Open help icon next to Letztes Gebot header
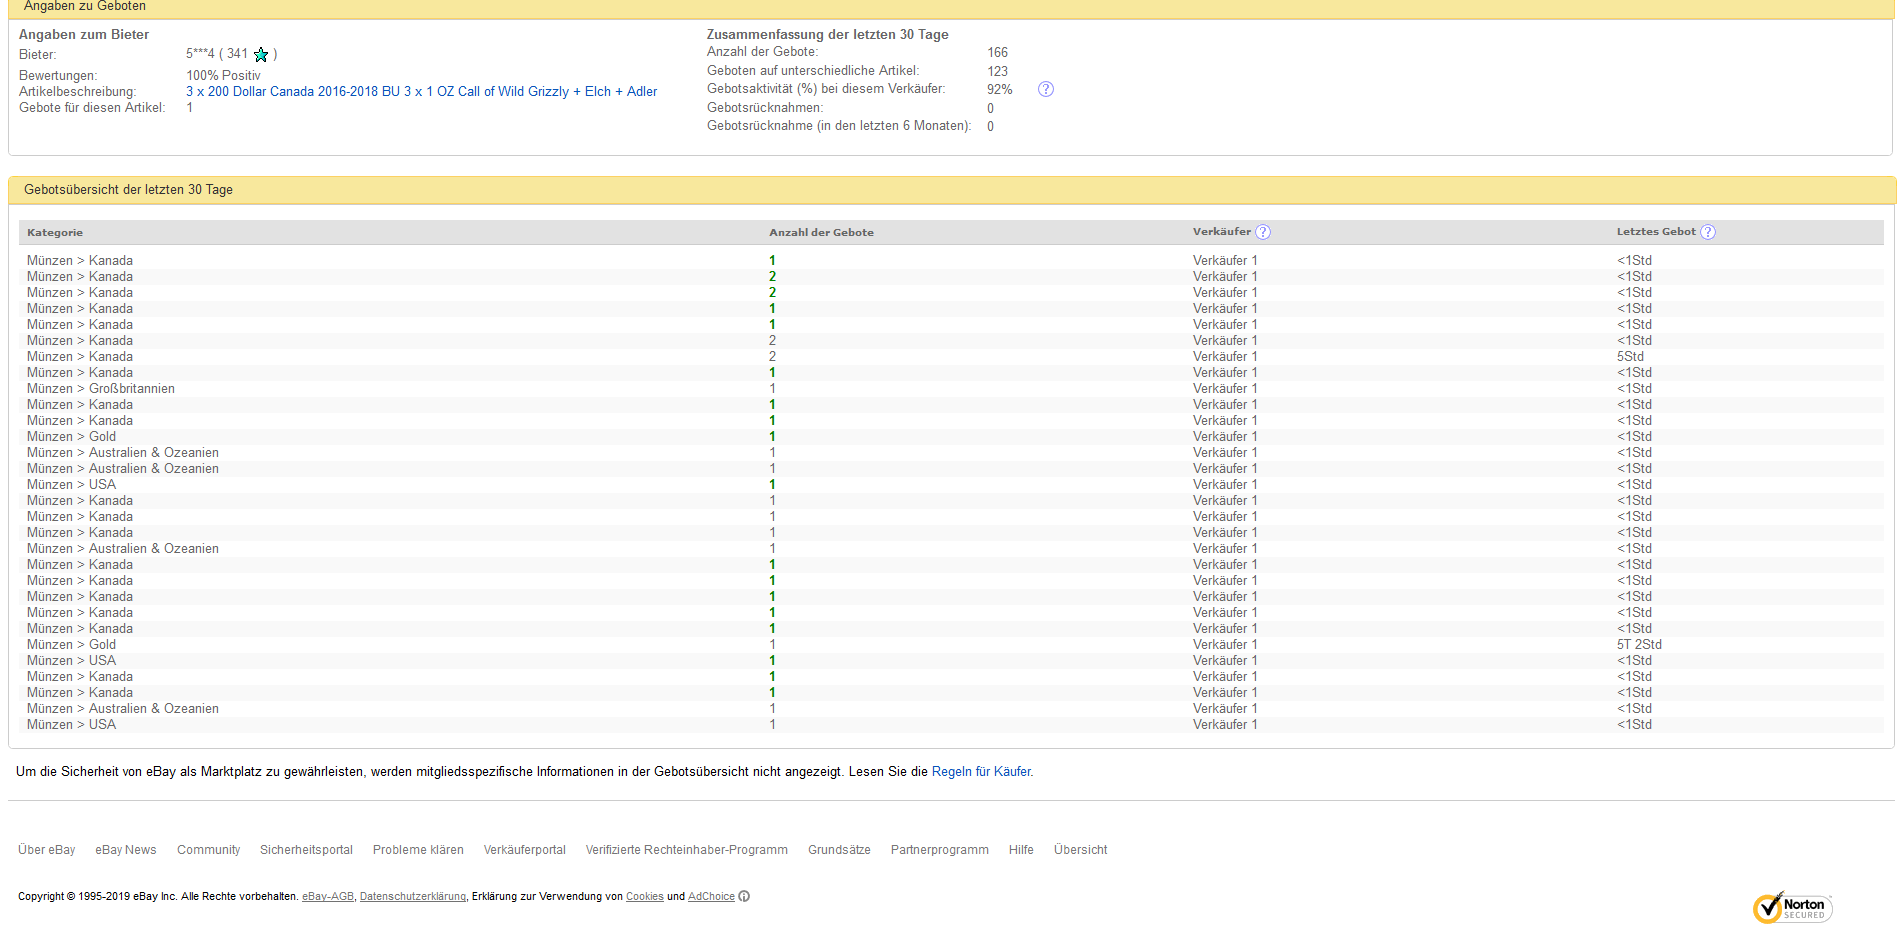The height and width of the screenshot is (944, 1903). [x=1708, y=232]
